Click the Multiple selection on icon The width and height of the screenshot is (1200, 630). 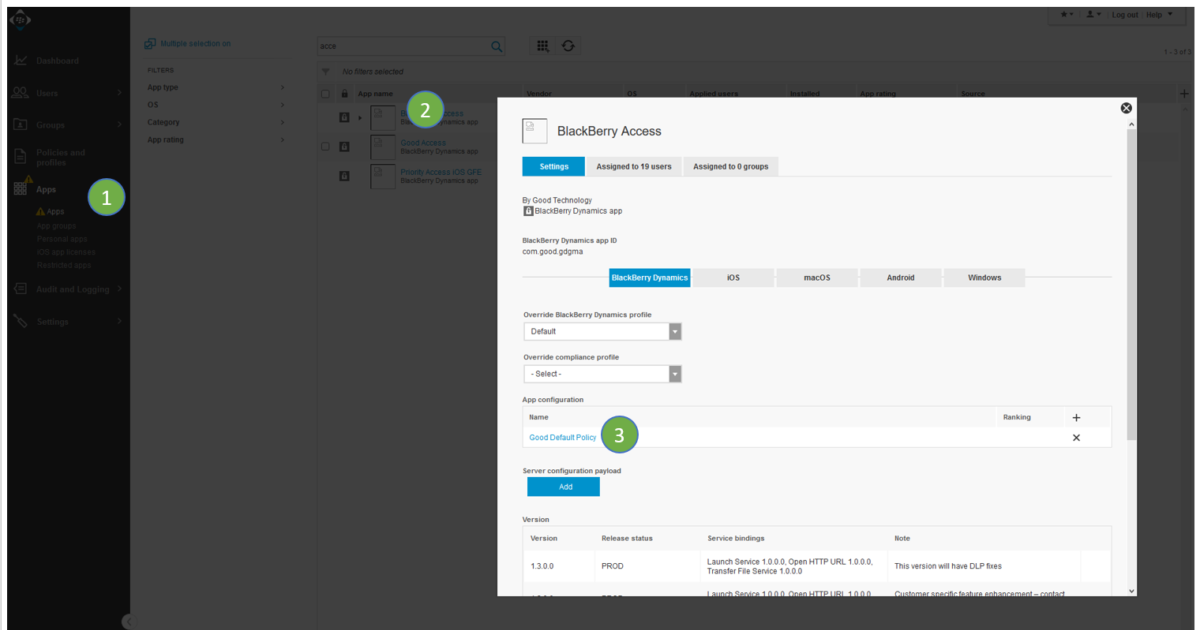tap(150, 44)
